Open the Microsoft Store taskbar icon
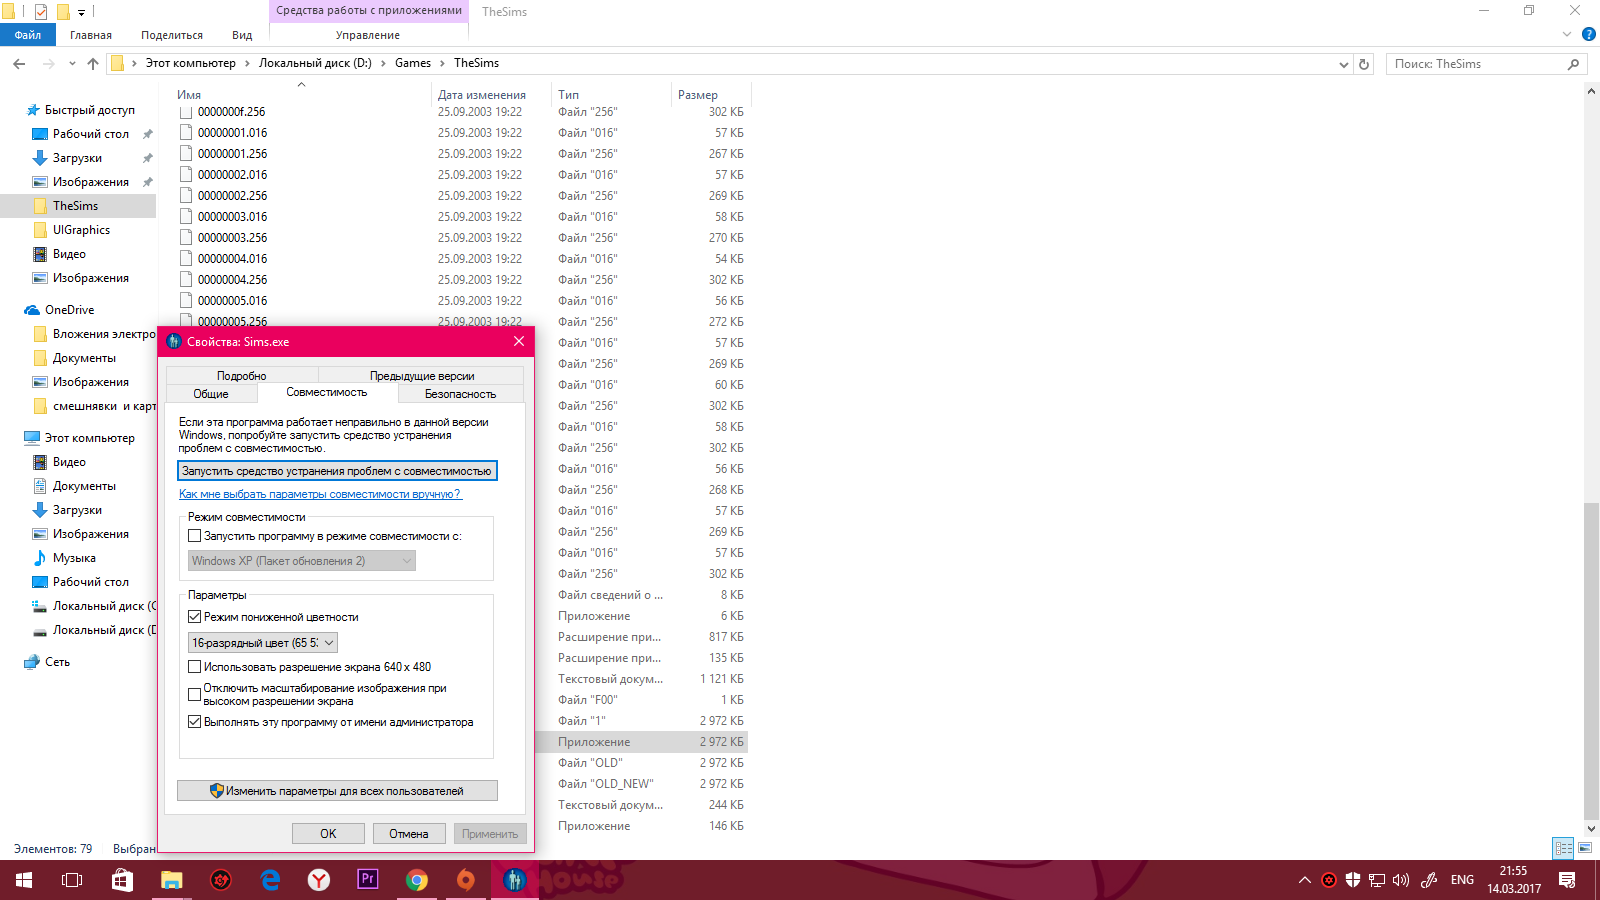The width and height of the screenshot is (1600, 900). (x=122, y=880)
